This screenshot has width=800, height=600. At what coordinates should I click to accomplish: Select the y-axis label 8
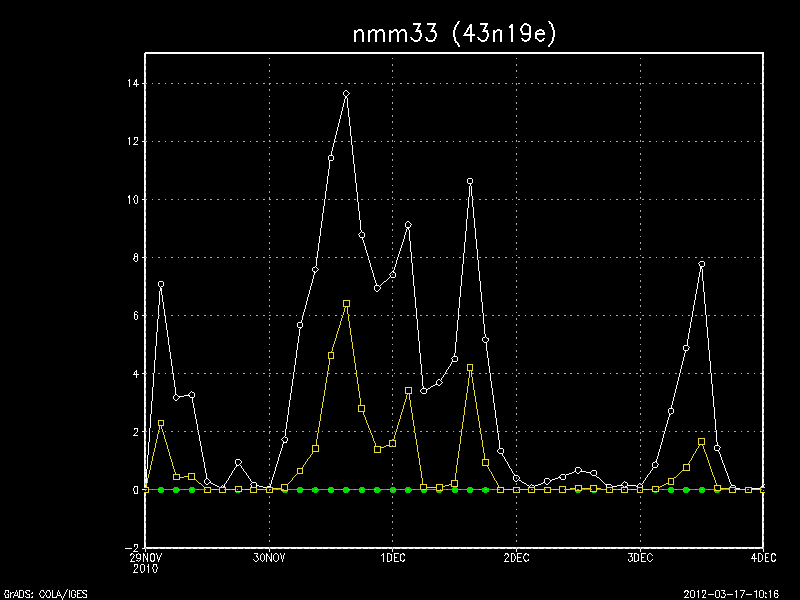tap(136, 258)
